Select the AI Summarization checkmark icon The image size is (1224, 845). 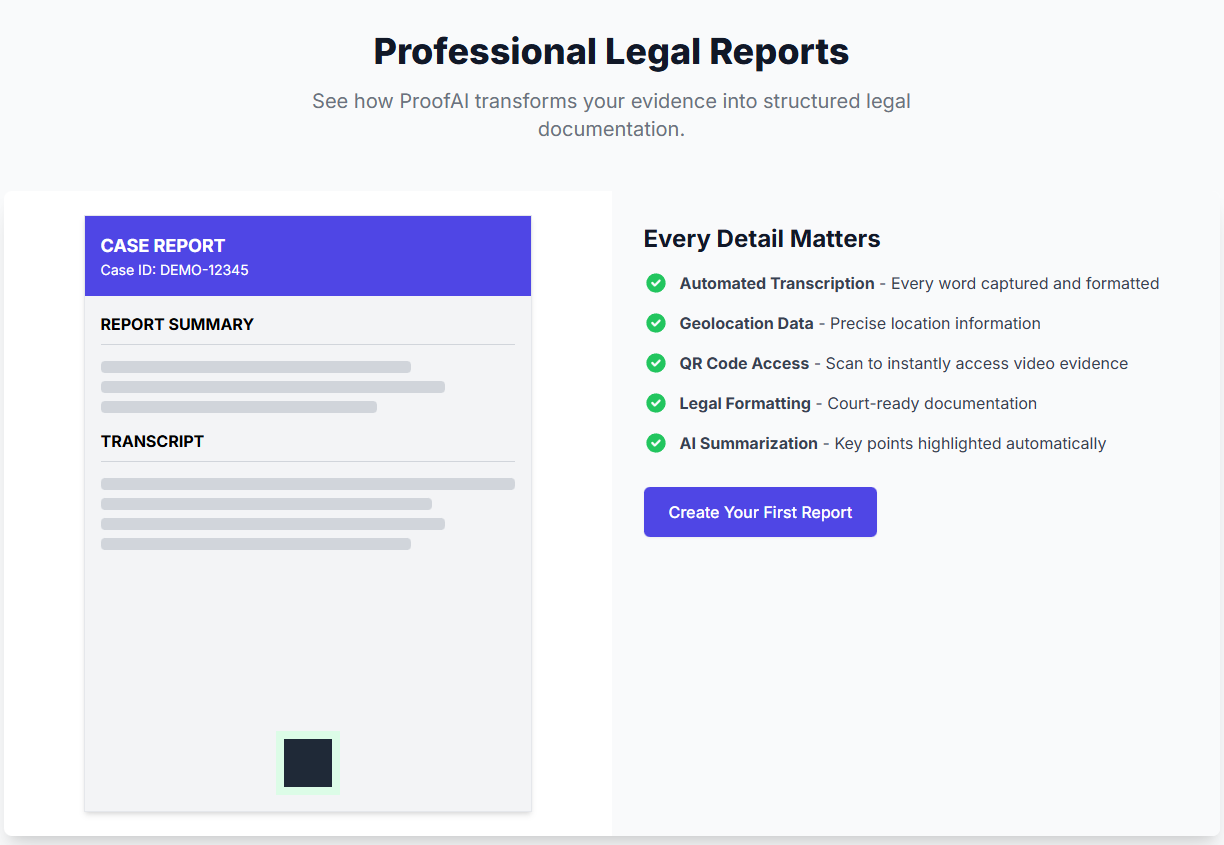click(x=656, y=443)
